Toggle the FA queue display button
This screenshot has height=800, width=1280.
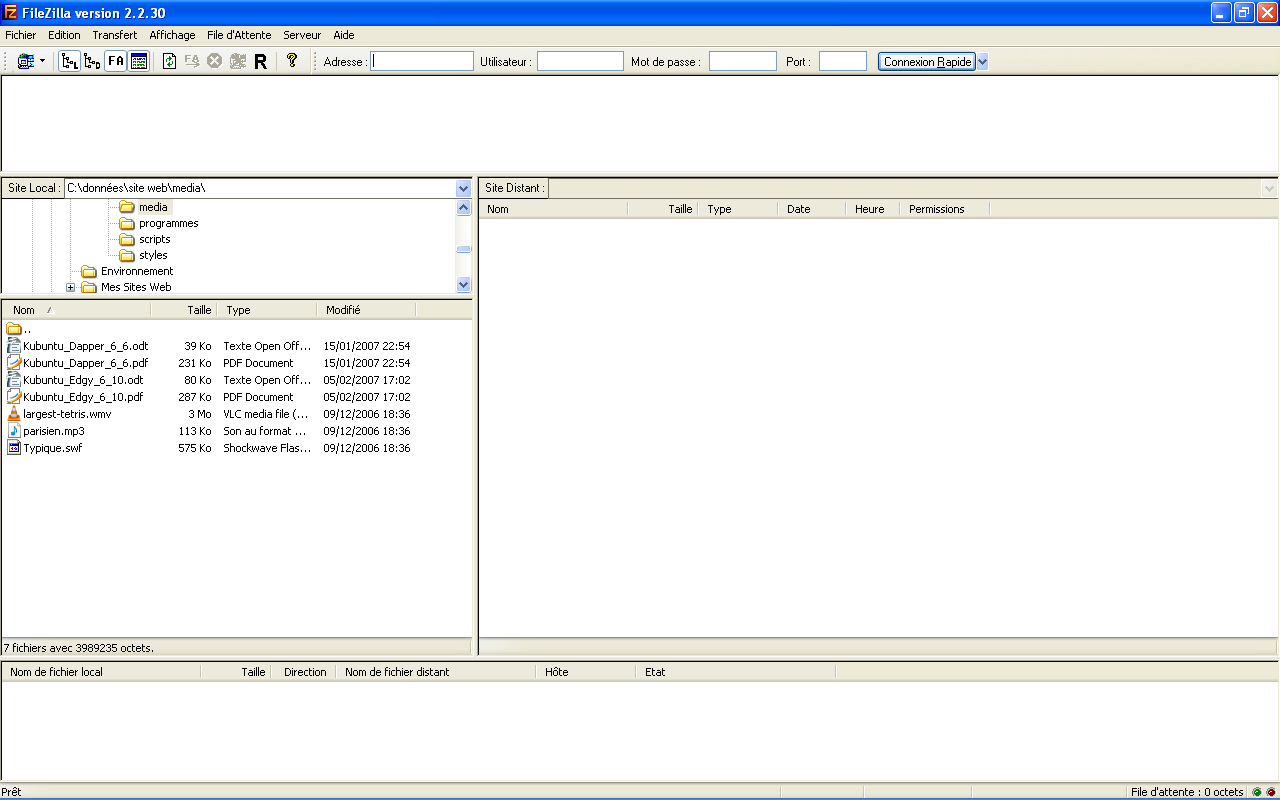116,61
